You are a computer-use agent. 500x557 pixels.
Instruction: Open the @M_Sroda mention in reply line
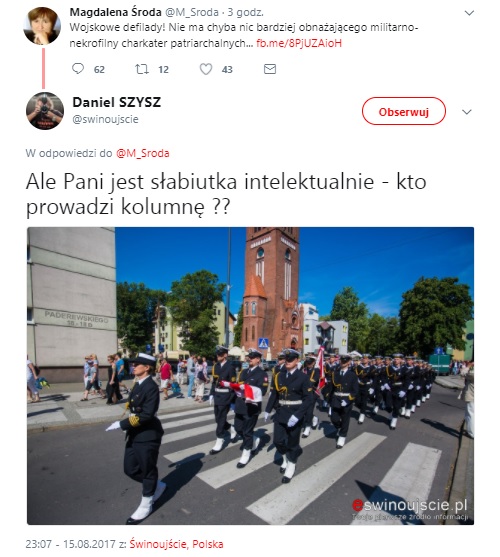[x=143, y=153]
